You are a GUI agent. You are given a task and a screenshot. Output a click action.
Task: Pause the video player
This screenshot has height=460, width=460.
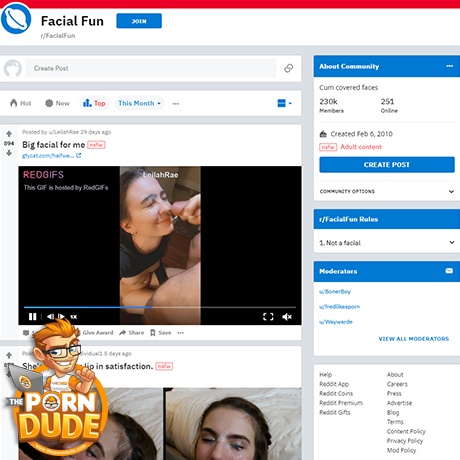32,316
